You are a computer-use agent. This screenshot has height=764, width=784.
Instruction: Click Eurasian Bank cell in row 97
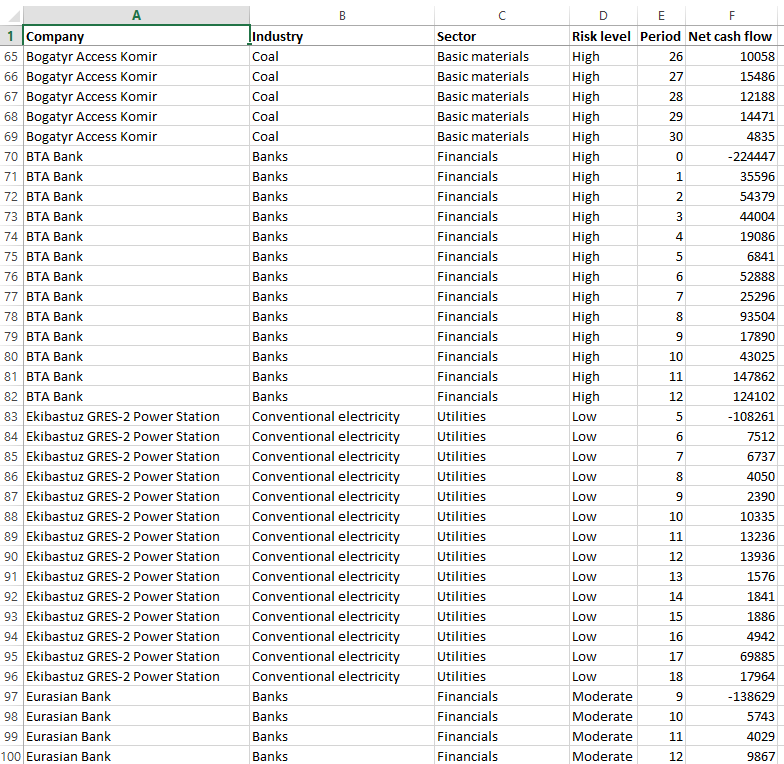point(136,696)
